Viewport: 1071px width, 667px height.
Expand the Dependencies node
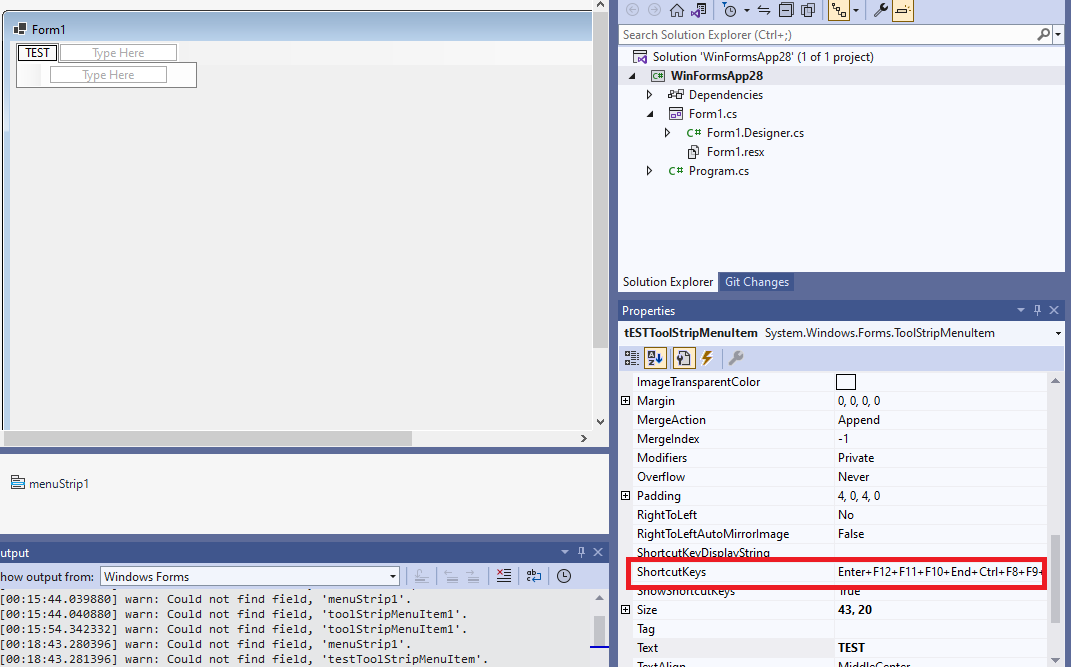[x=649, y=94]
